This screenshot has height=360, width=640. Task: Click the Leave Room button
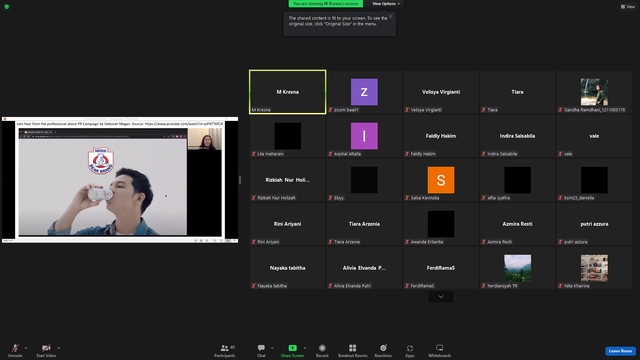point(620,351)
